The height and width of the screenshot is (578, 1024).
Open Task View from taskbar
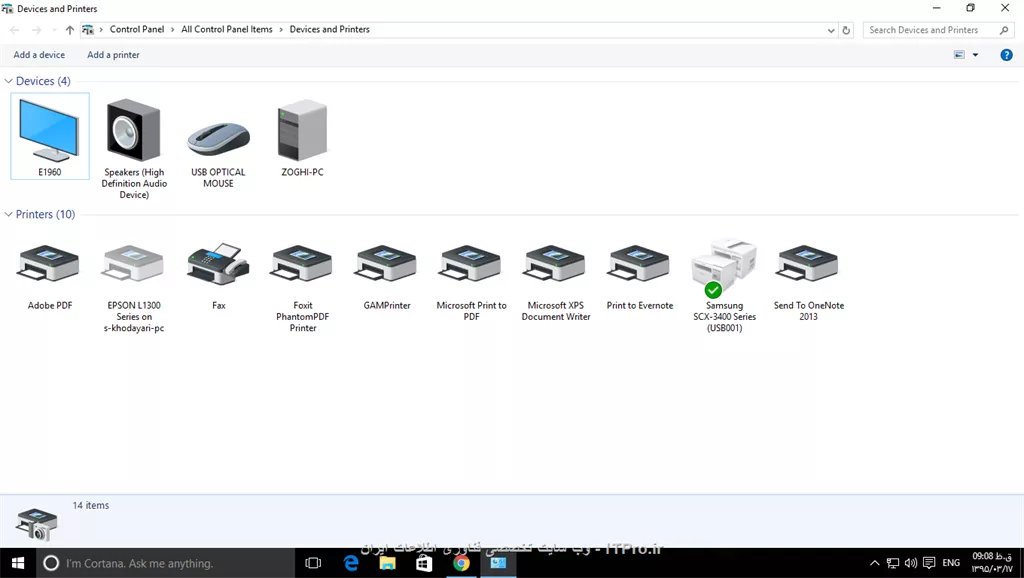pyautogui.click(x=313, y=563)
